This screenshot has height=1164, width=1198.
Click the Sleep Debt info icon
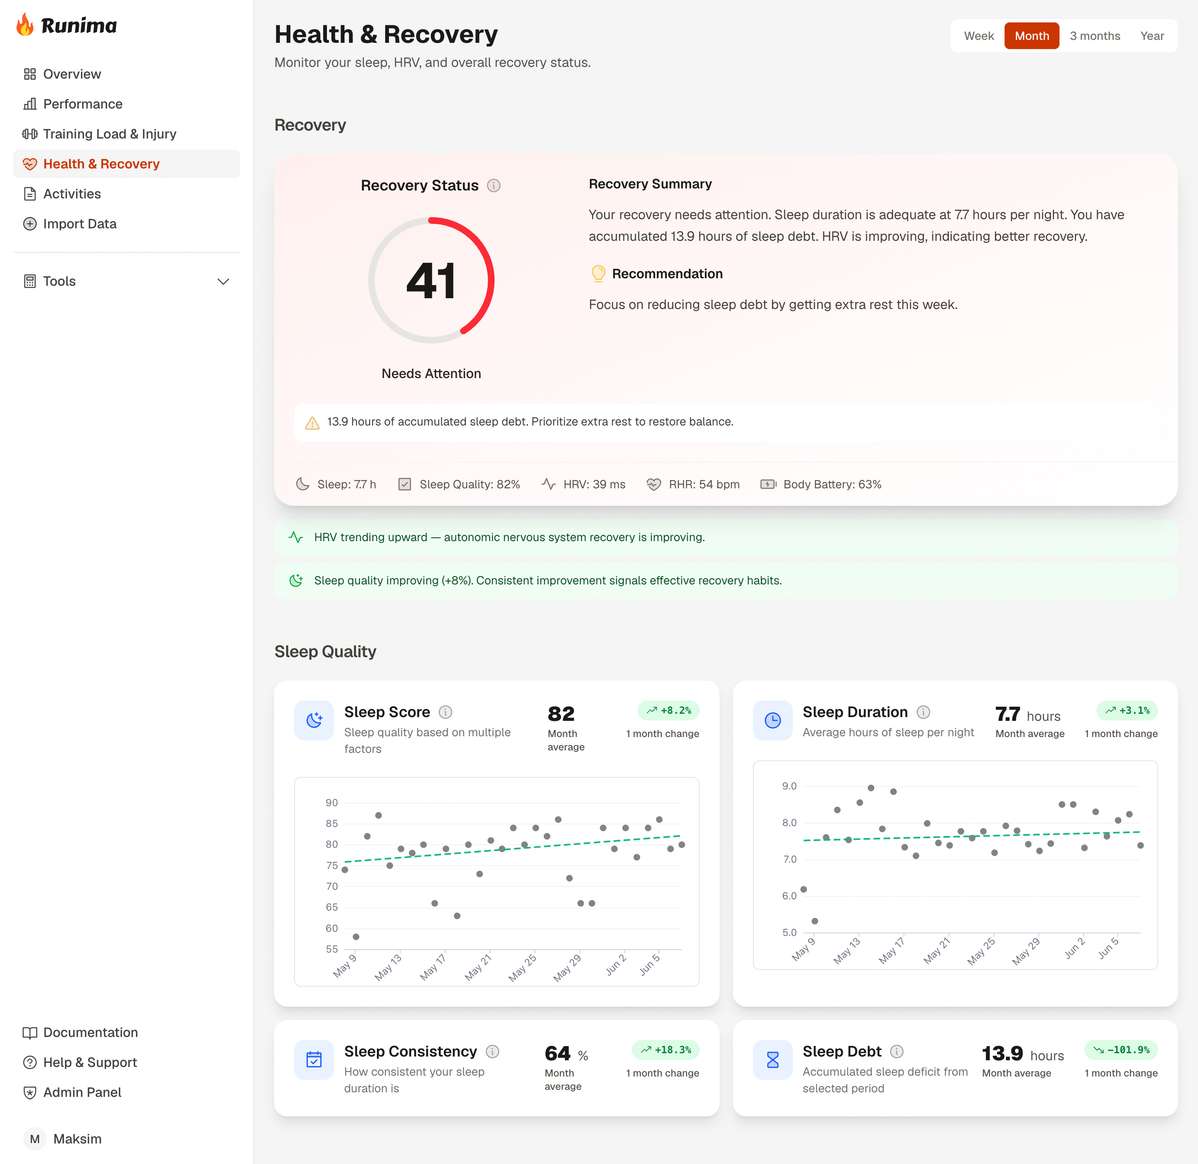897,1052
